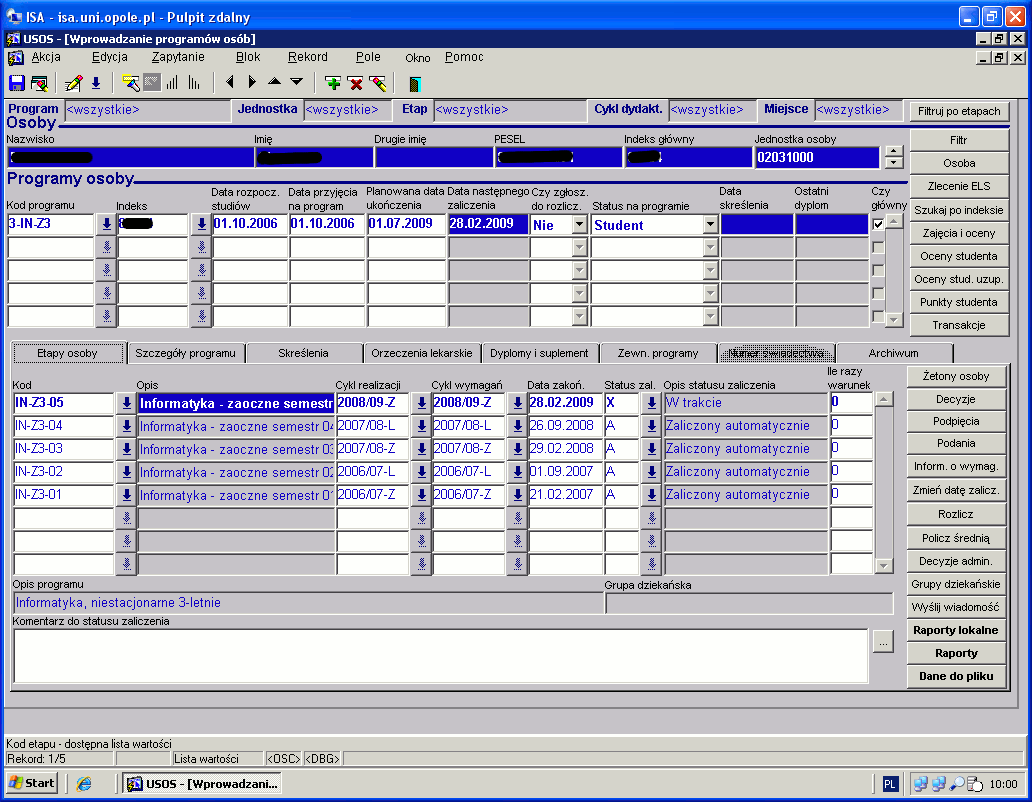Insert a new record with green plus

pos(333,83)
